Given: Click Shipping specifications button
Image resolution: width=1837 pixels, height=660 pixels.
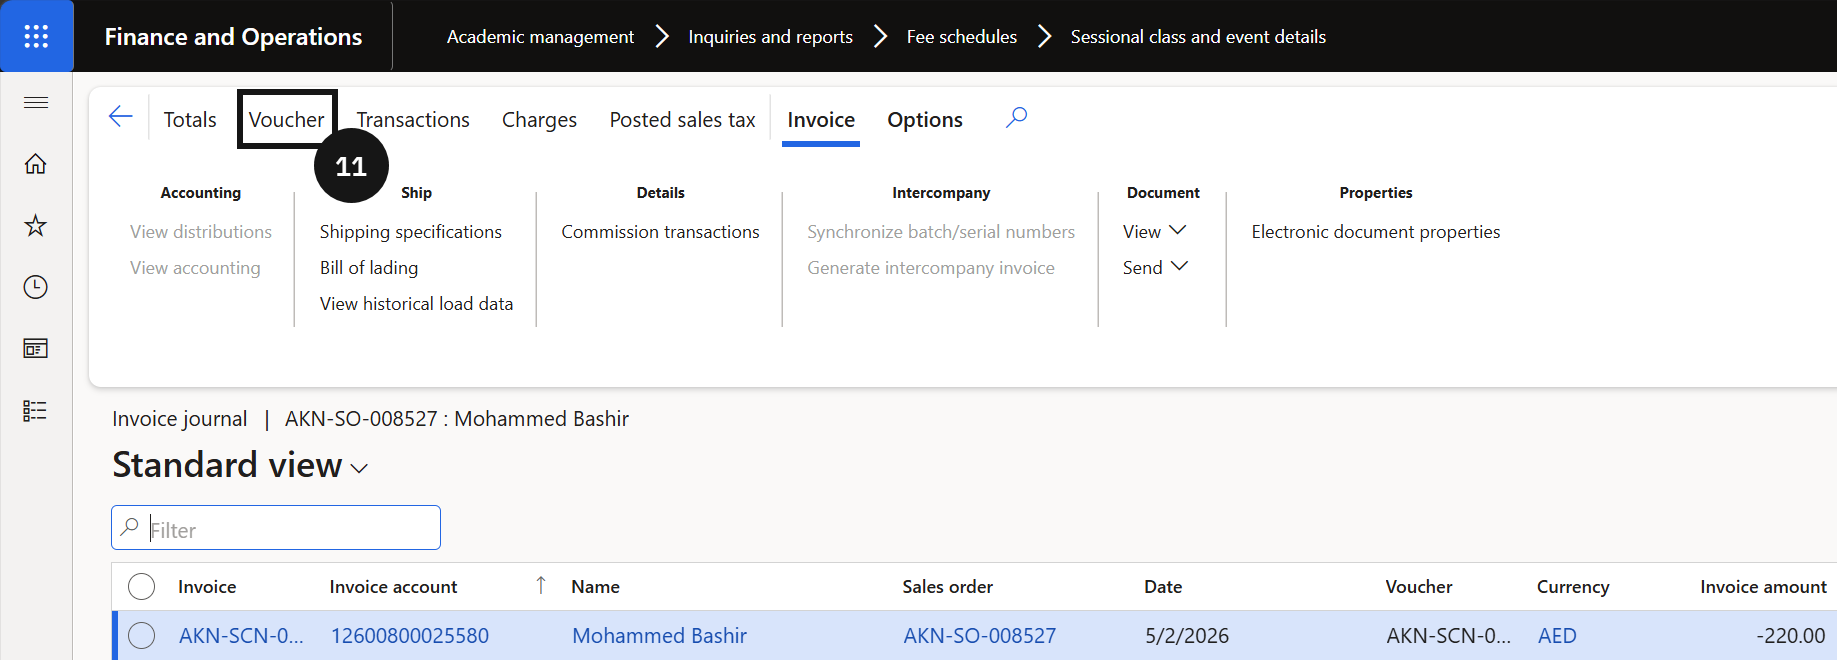Looking at the screenshot, I should click(x=411, y=232).
